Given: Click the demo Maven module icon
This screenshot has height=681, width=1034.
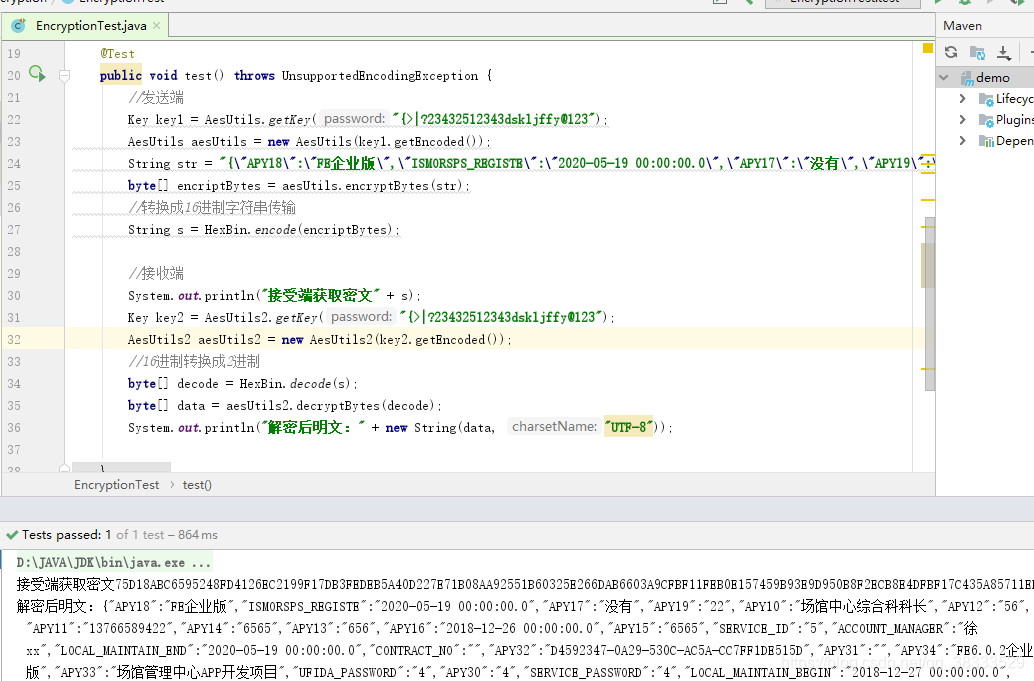Looking at the screenshot, I should point(967,78).
